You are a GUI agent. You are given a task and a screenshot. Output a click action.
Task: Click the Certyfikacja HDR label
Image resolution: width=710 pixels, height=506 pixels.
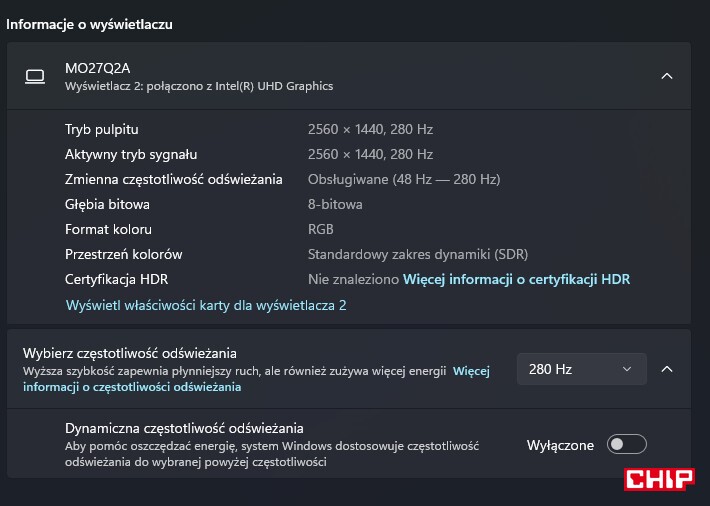116,280
